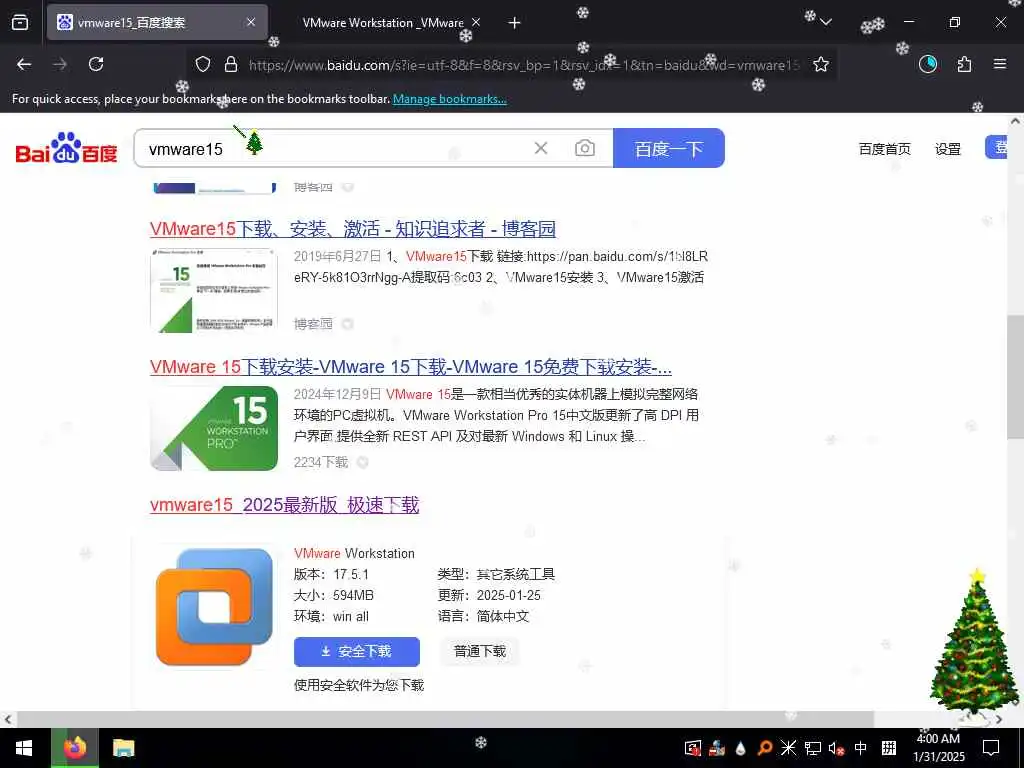Open result VMware 15下载安装-VMware 15下载
Image resolution: width=1024 pixels, height=768 pixels.
coord(410,366)
